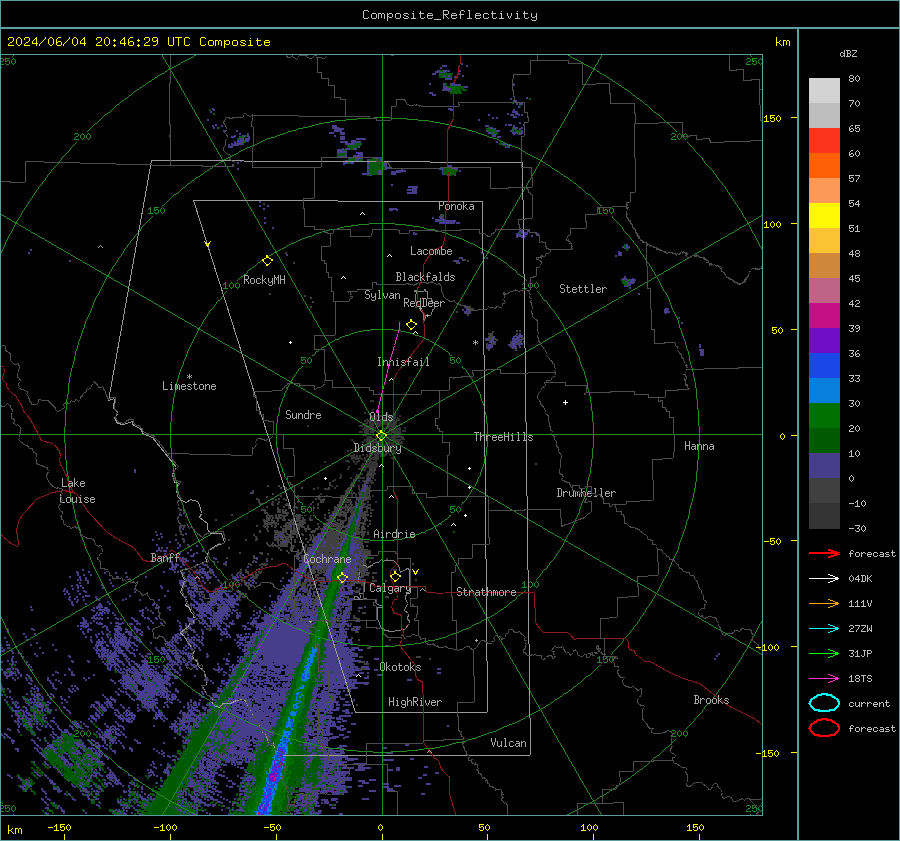Click the Calgary city label
This screenshot has width=900, height=841.
390,588
